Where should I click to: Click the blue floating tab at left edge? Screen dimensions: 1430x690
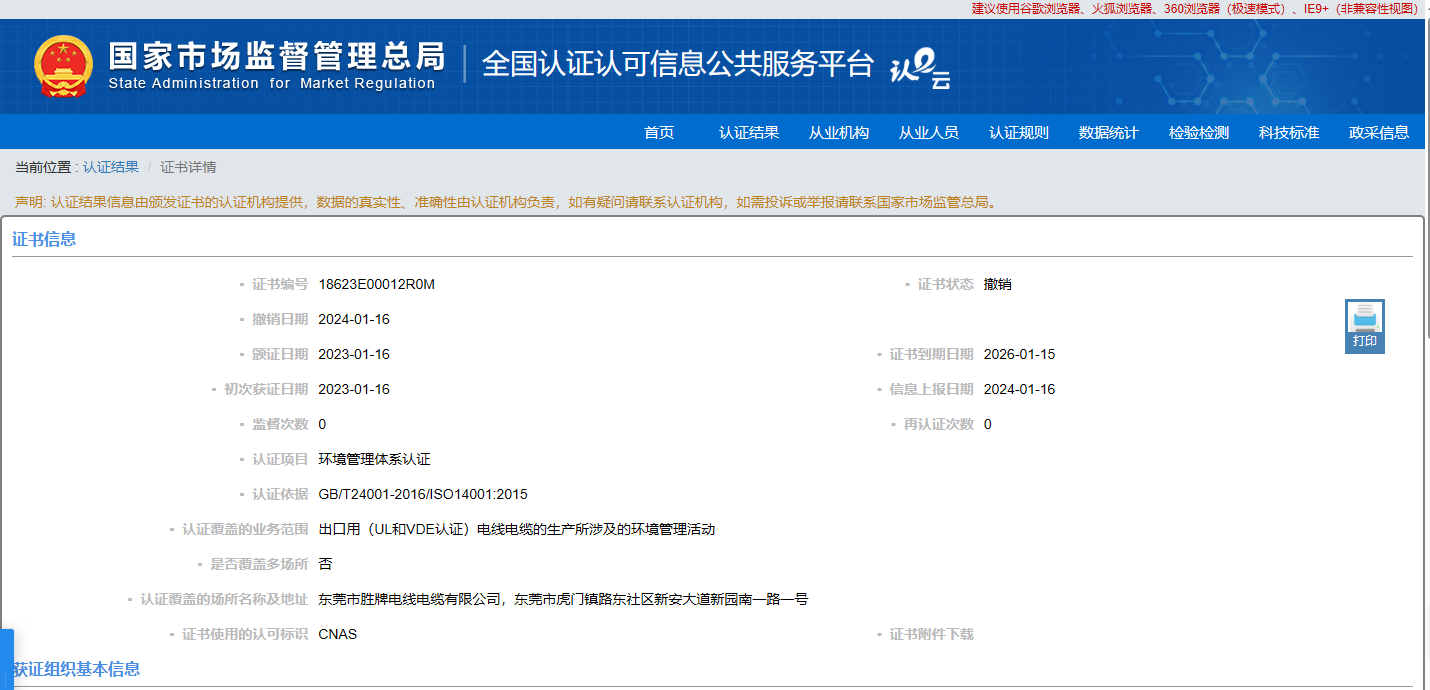coord(6,658)
